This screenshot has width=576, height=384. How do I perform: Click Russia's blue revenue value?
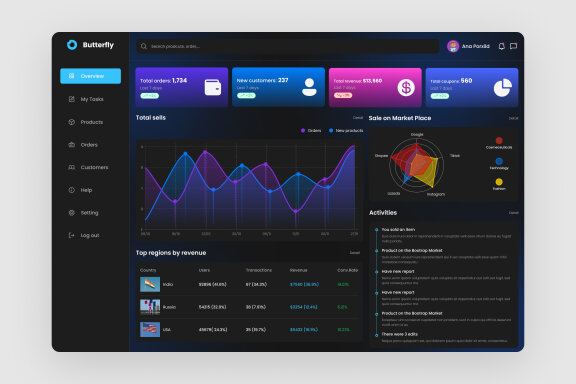303,307
